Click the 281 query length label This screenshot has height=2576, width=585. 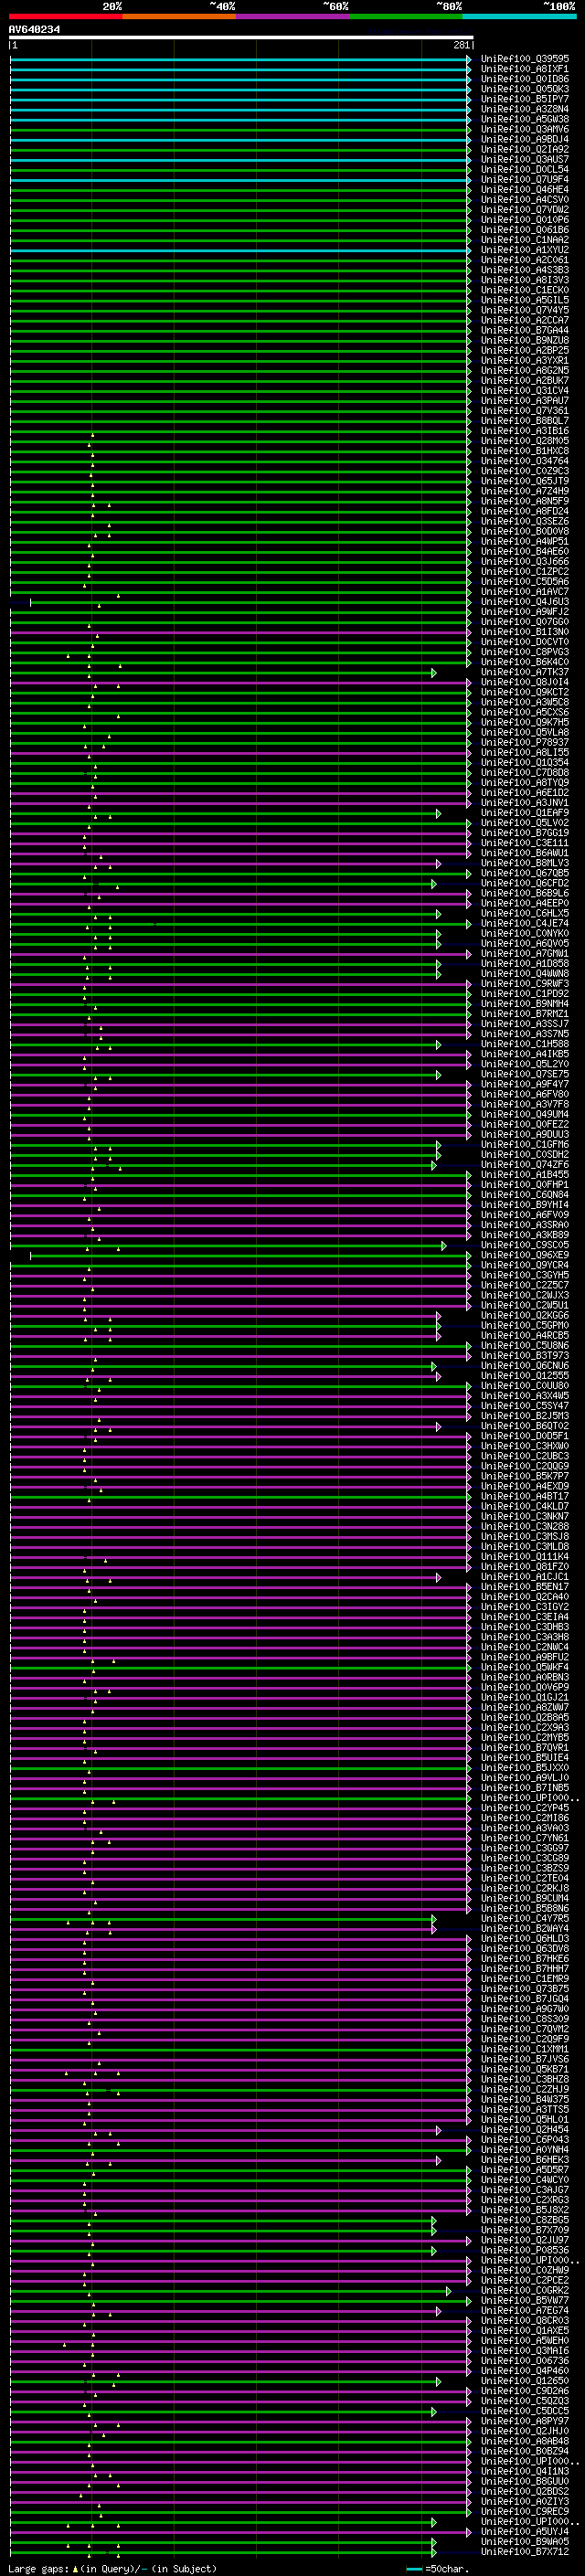coord(461,45)
